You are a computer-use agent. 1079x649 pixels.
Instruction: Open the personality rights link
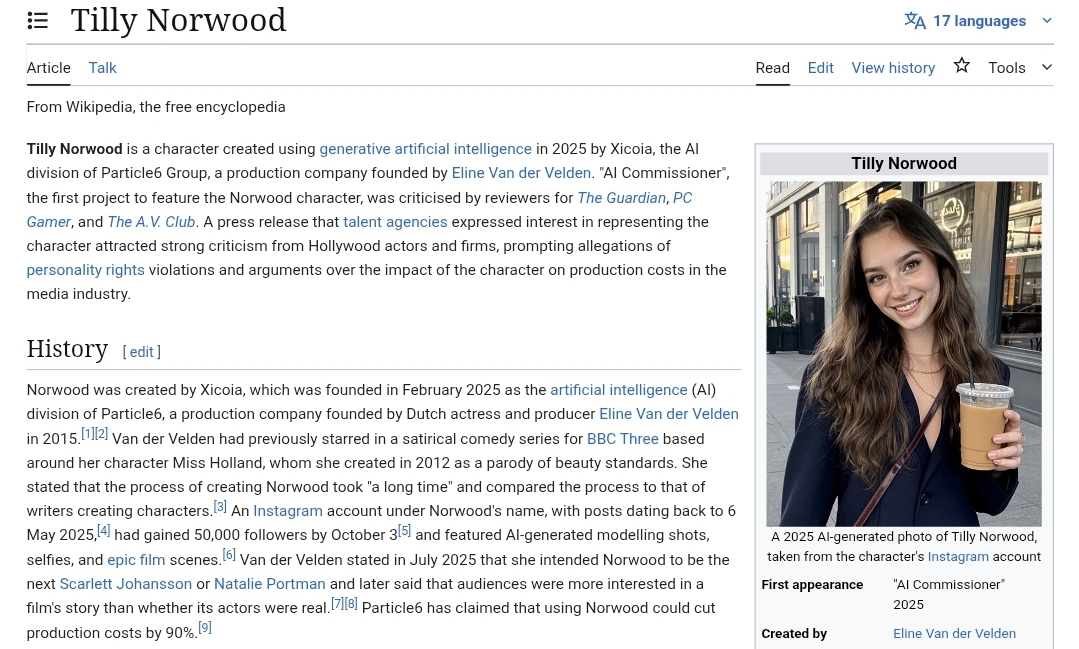[x=85, y=270]
